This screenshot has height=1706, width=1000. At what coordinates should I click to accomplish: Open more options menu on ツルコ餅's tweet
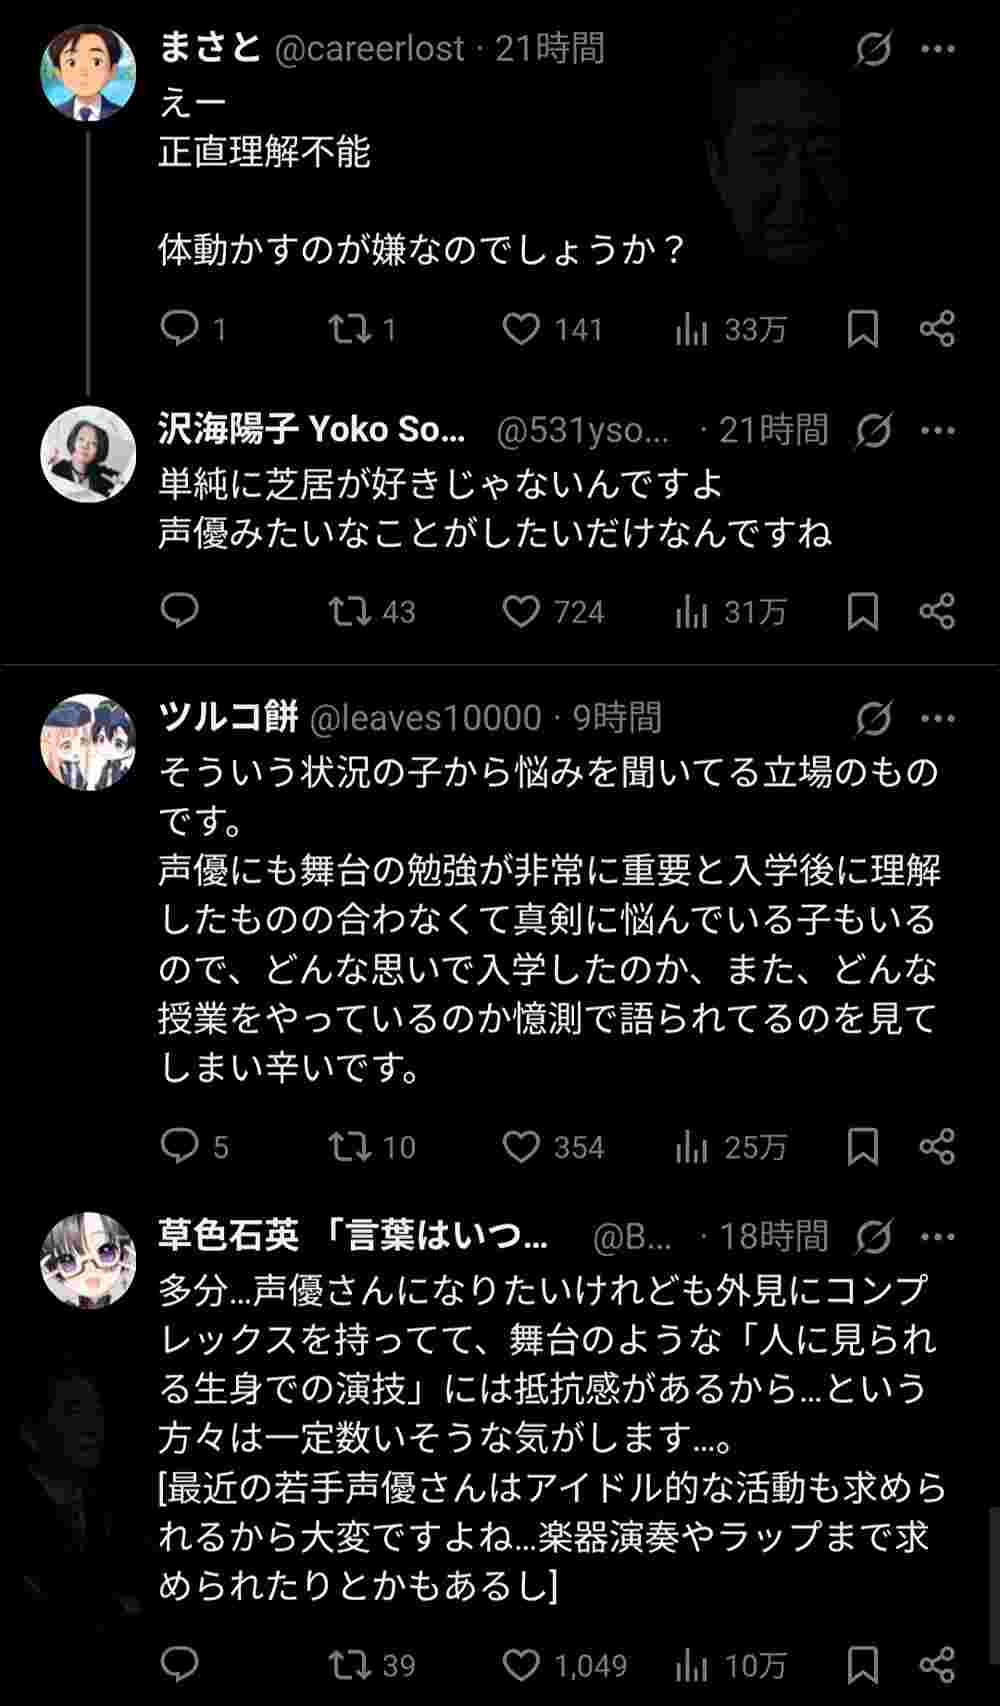[x=937, y=718]
